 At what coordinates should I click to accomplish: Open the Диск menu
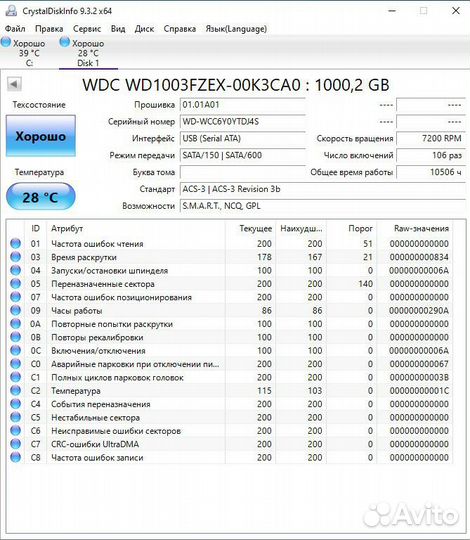pos(144,29)
